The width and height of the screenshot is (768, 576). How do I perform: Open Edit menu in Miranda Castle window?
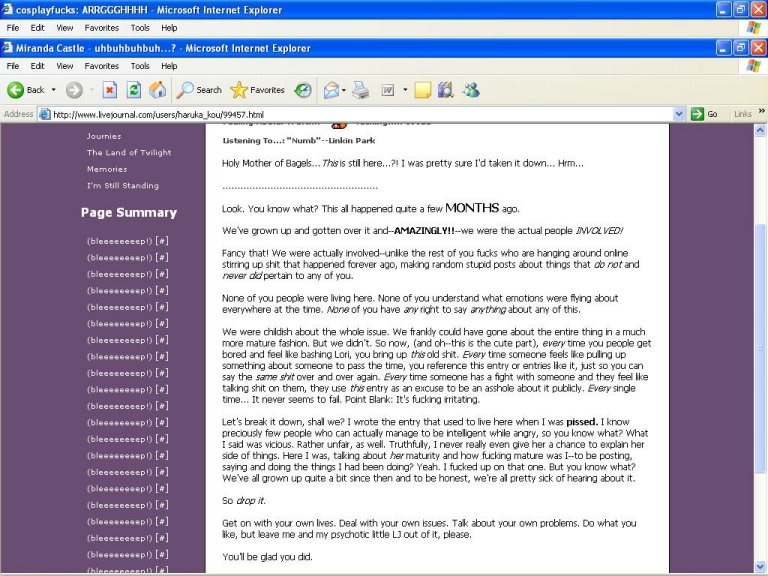click(x=37, y=66)
